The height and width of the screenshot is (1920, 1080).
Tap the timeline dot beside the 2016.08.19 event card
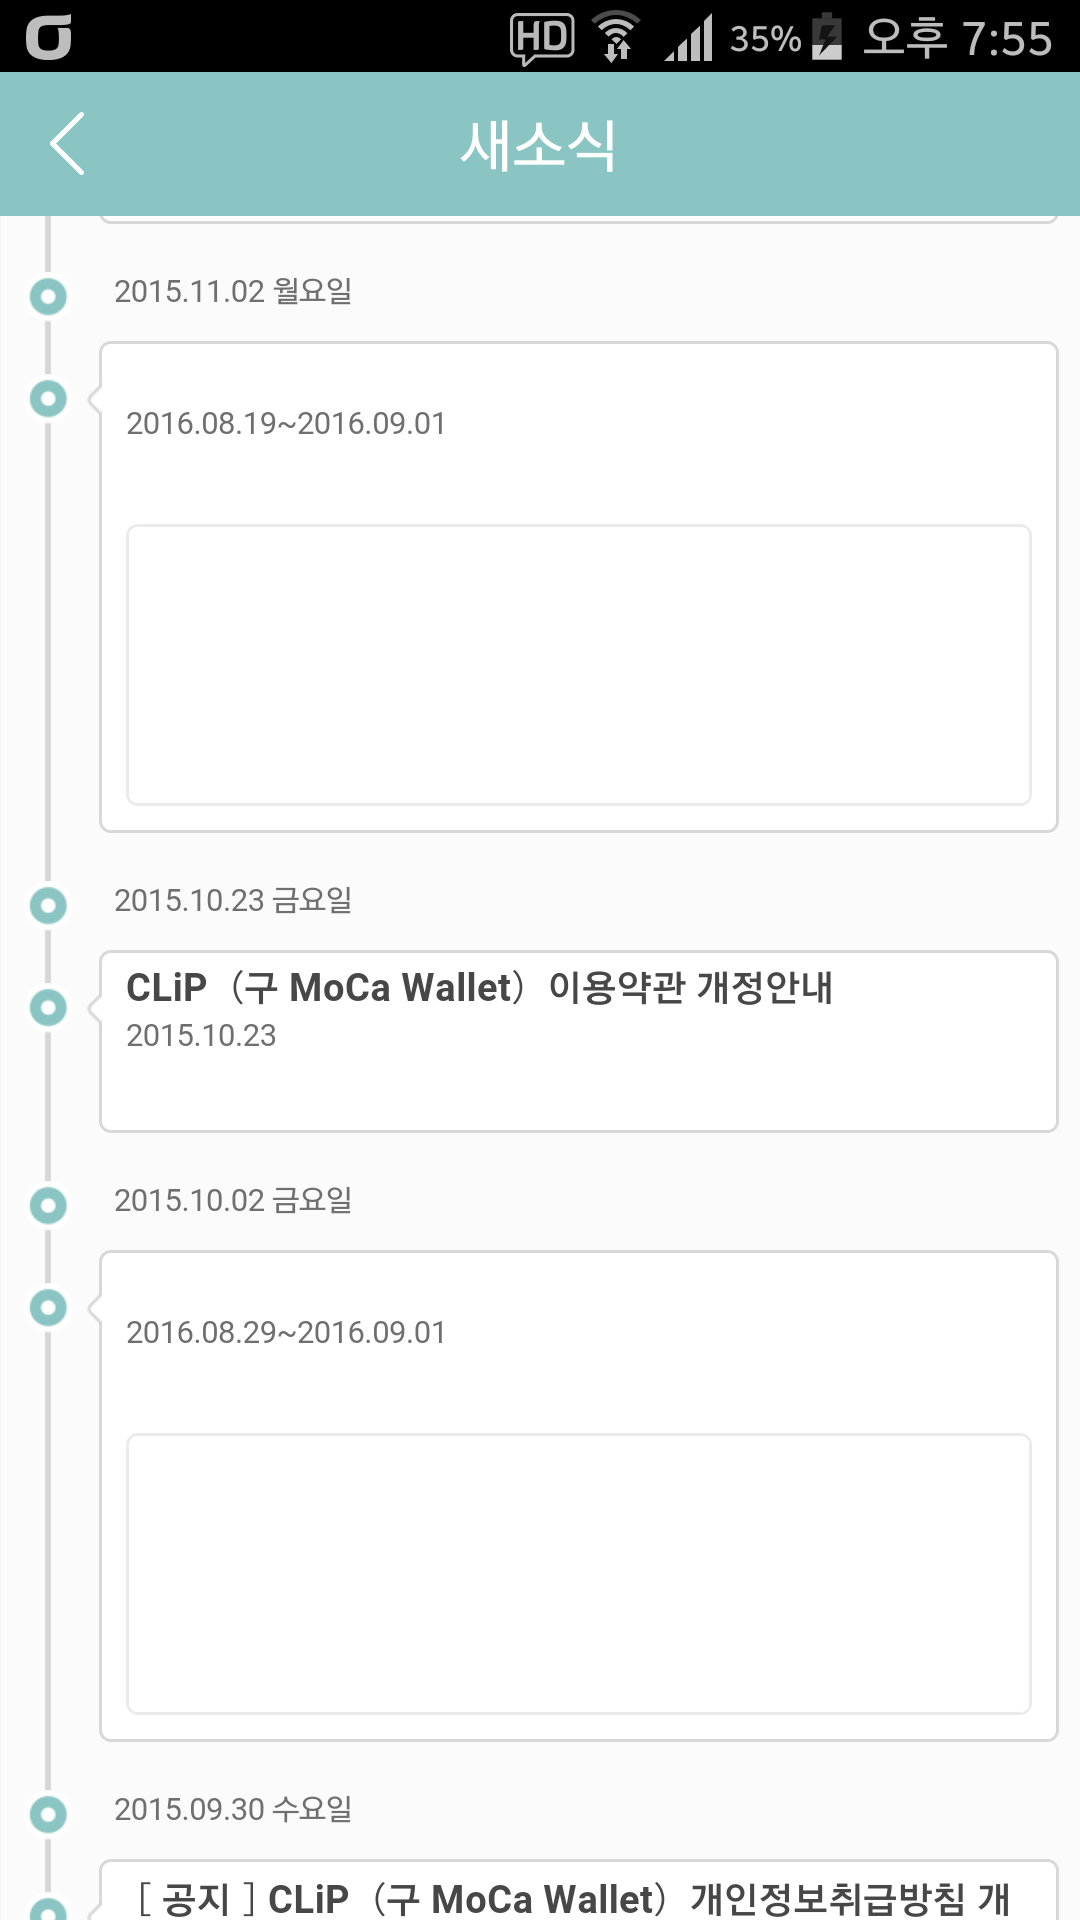pyautogui.click(x=48, y=398)
